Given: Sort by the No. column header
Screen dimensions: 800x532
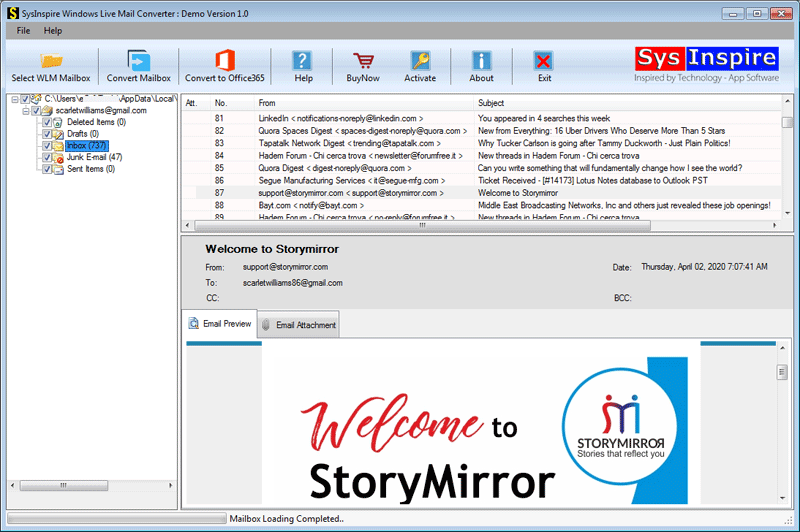Looking at the screenshot, I should click(232, 103).
